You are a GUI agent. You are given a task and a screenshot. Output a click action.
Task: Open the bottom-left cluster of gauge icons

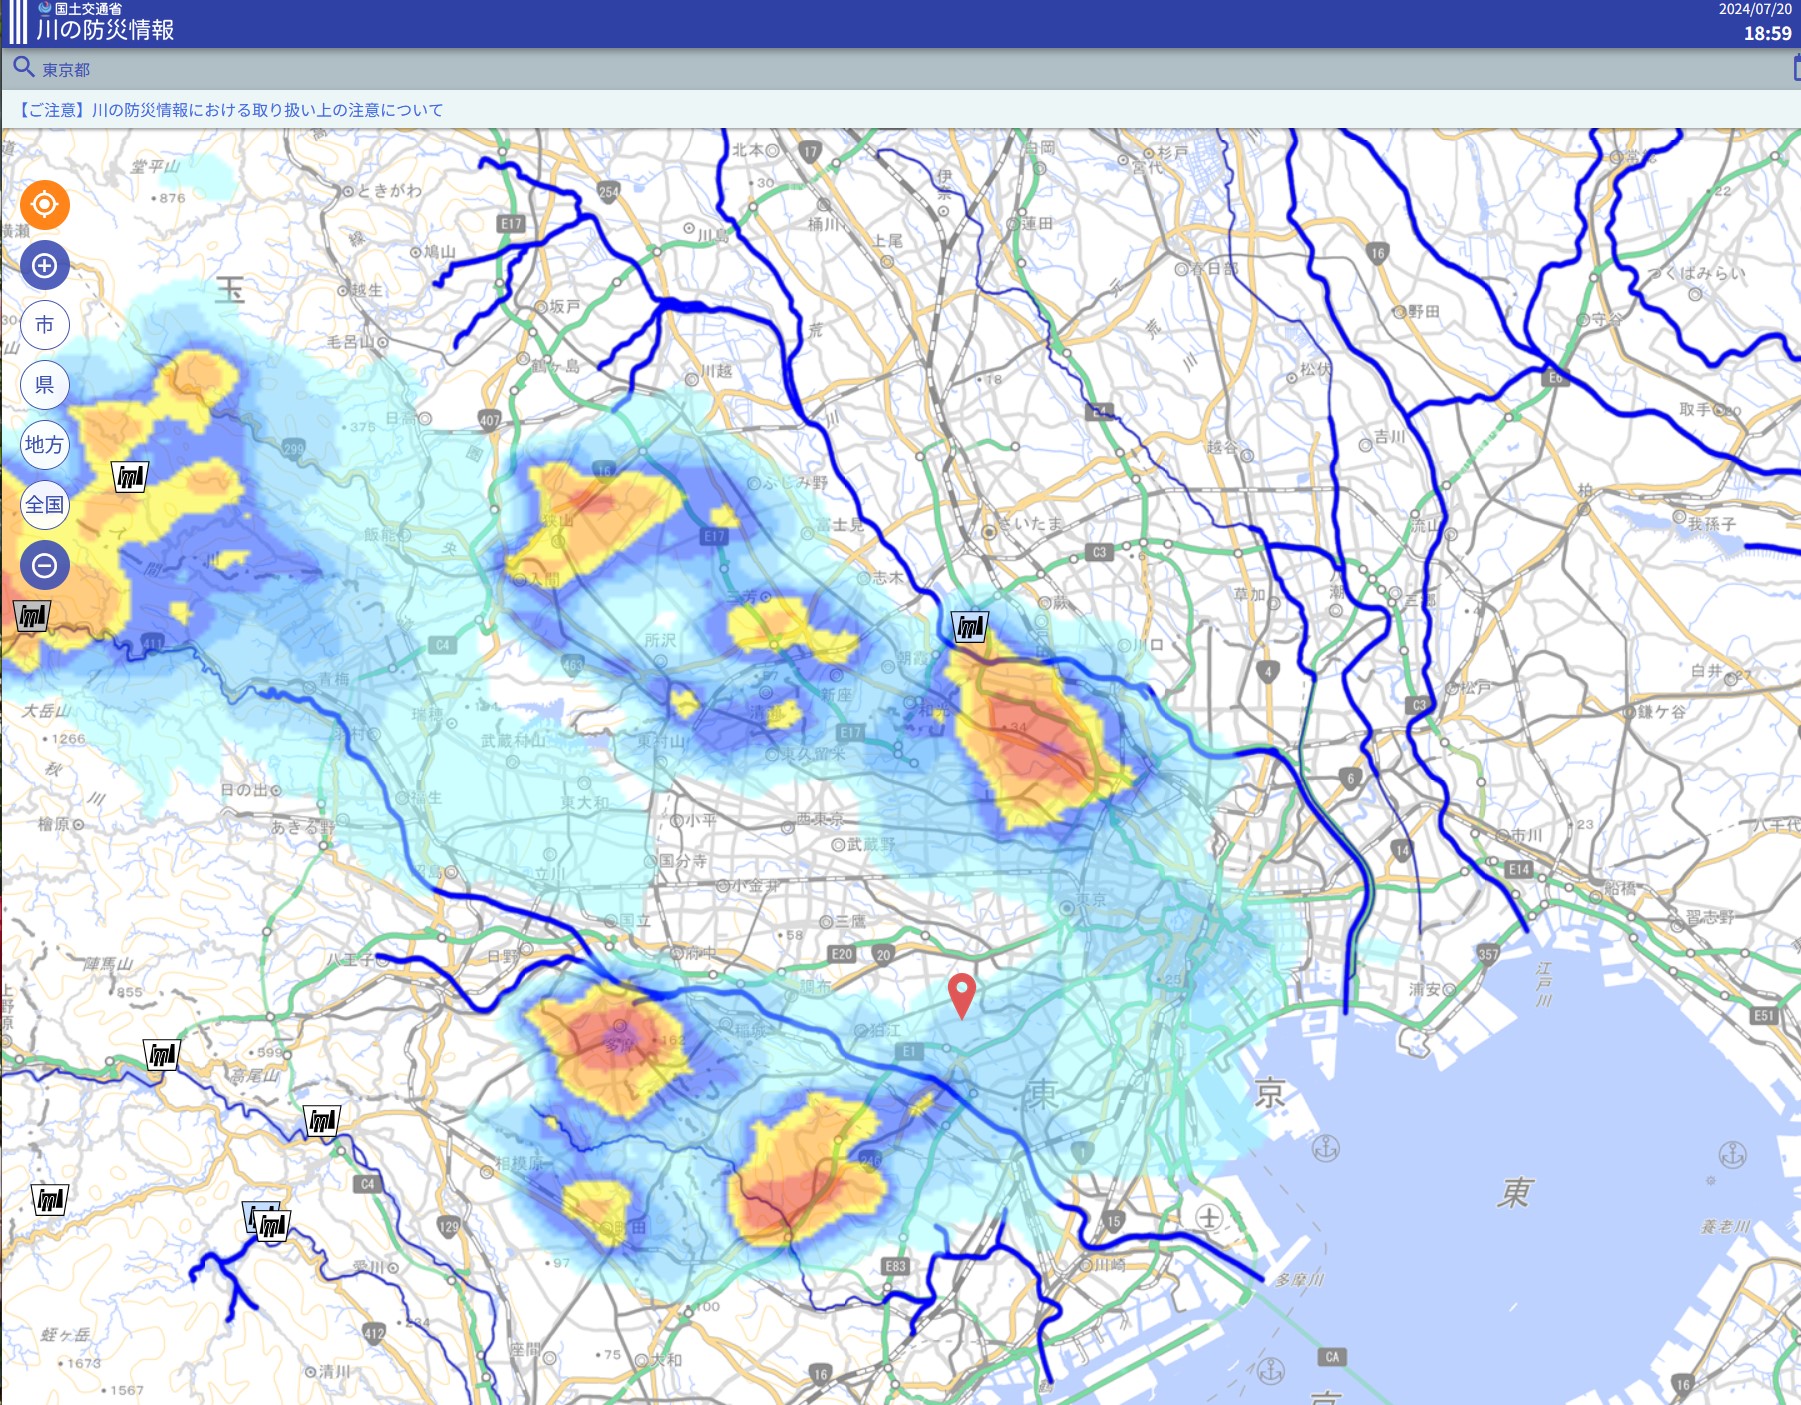click(268, 1222)
